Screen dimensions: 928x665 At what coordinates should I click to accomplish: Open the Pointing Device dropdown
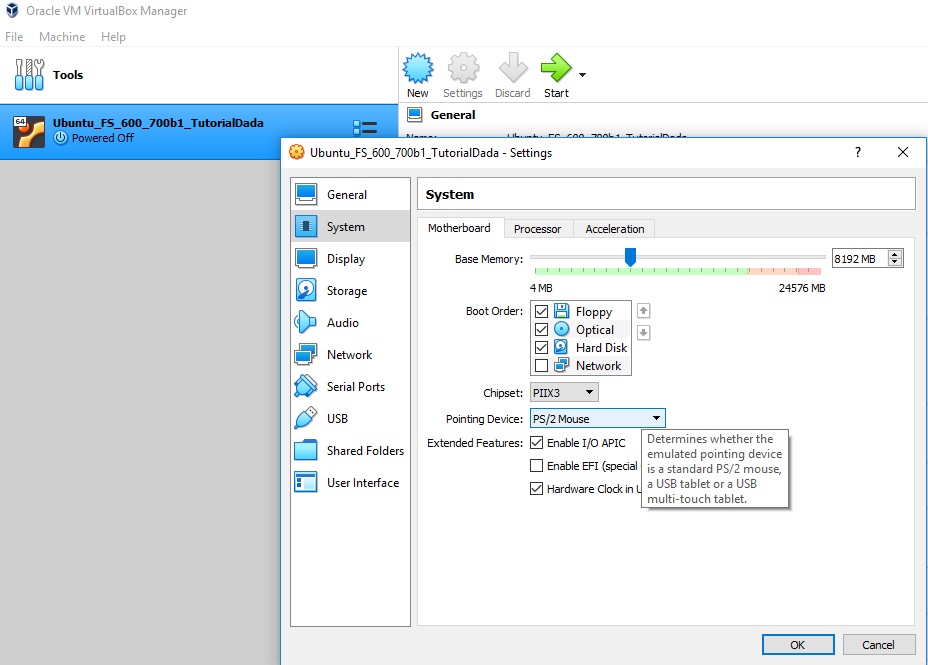[x=597, y=418]
